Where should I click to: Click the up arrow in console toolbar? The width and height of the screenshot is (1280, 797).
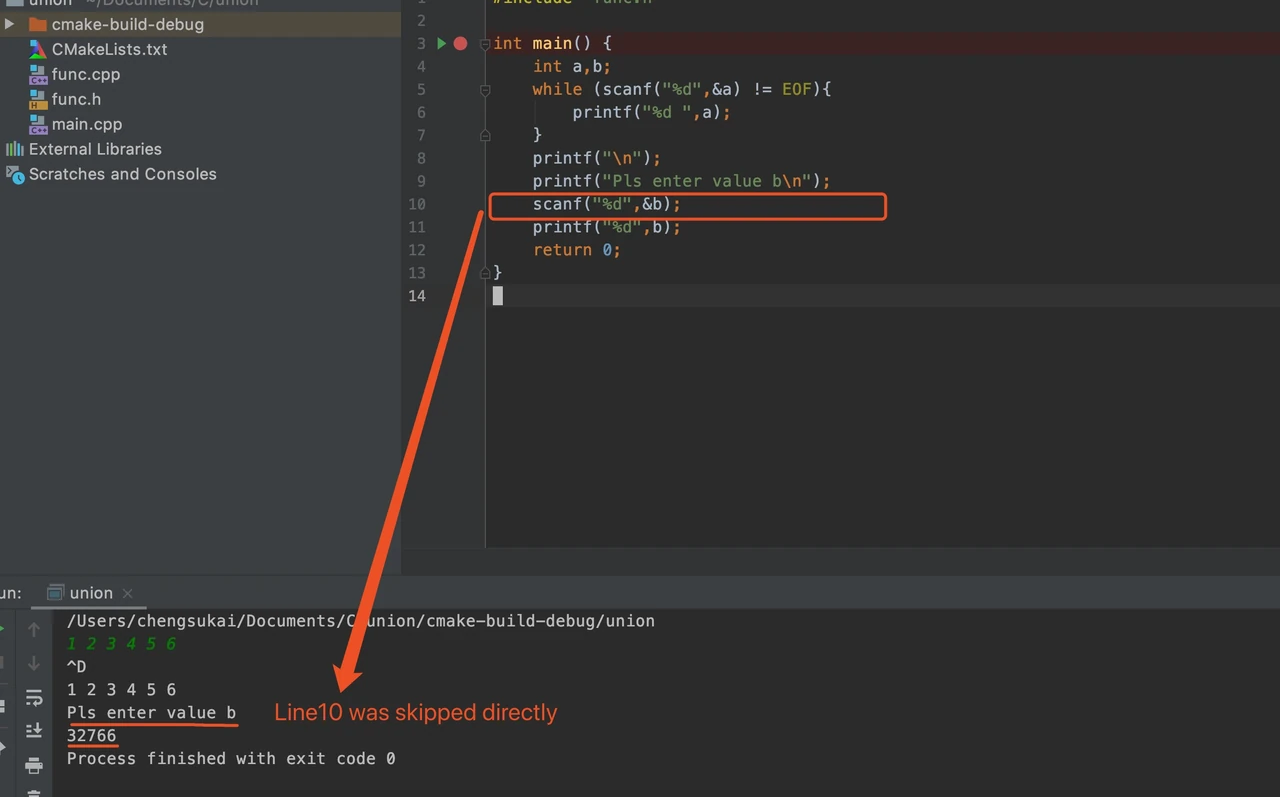(34, 630)
